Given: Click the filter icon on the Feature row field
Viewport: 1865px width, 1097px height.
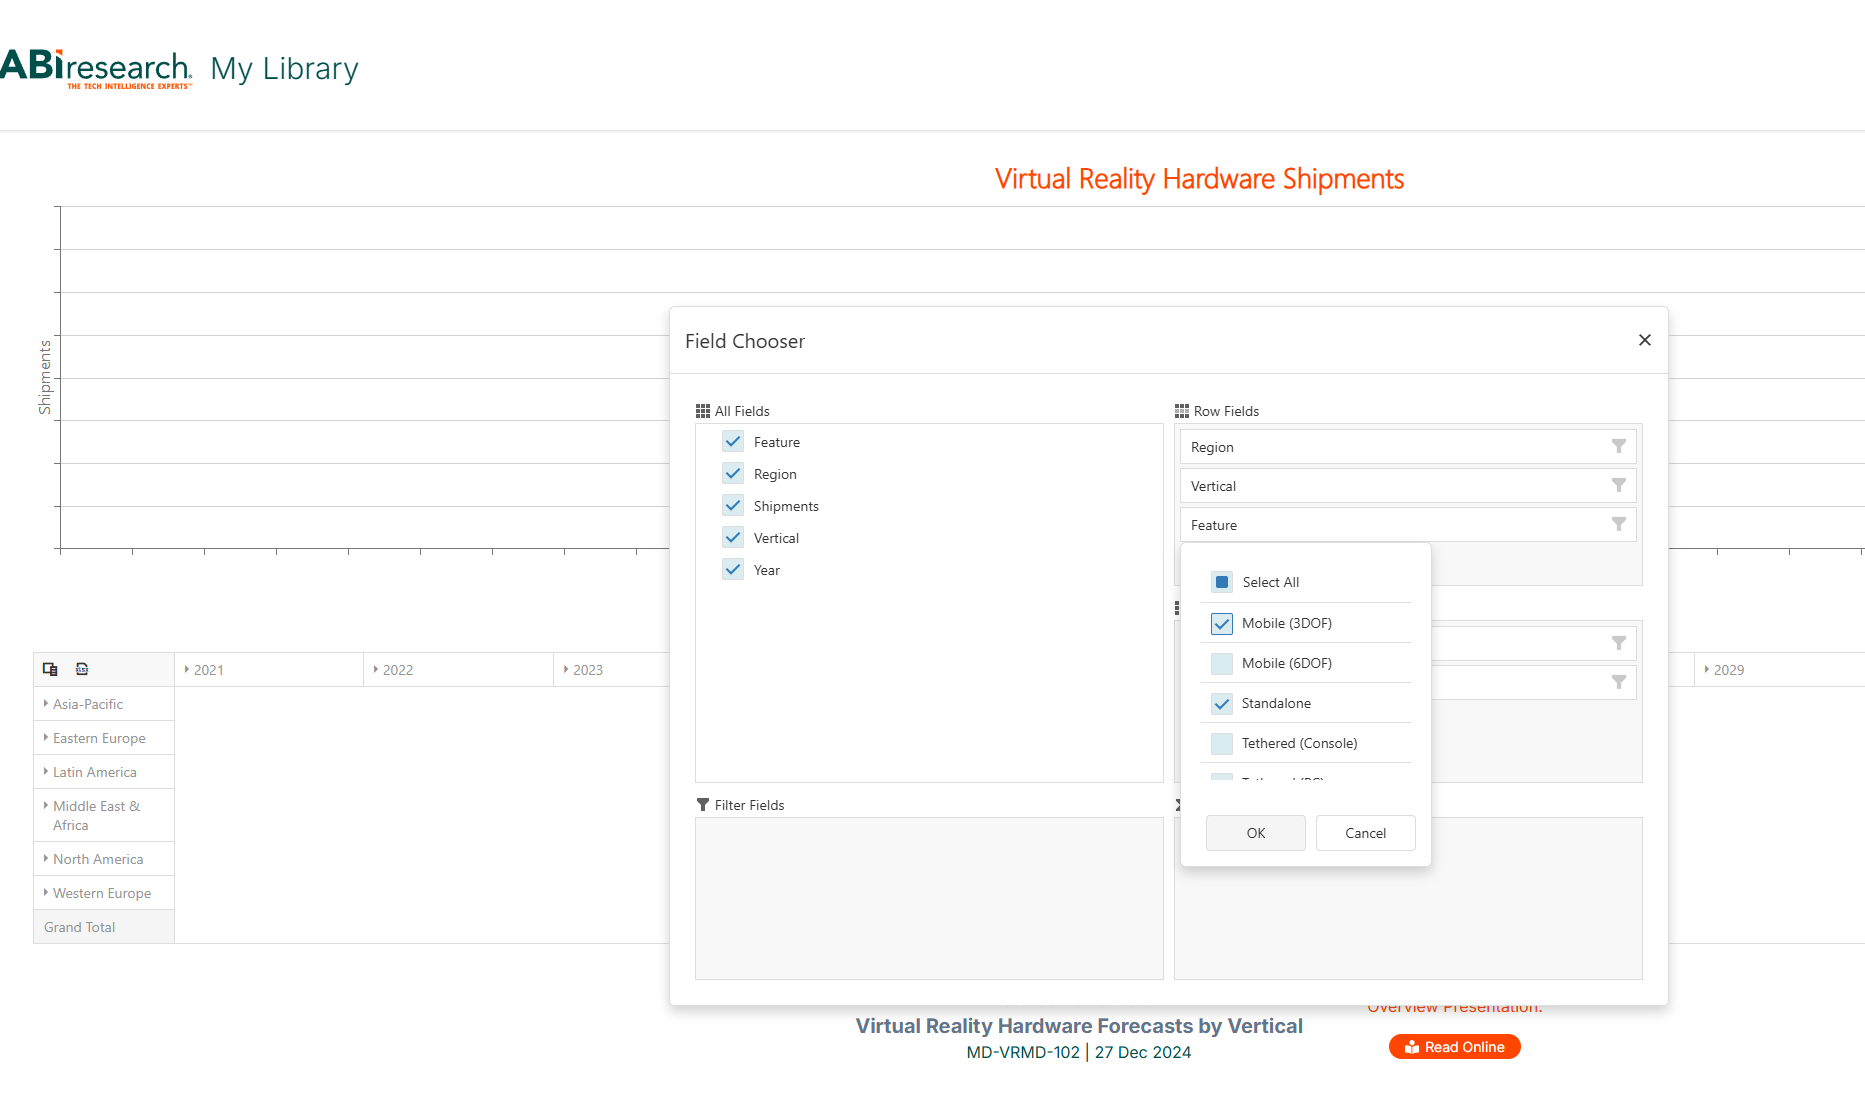Looking at the screenshot, I should [x=1618, y=524].
